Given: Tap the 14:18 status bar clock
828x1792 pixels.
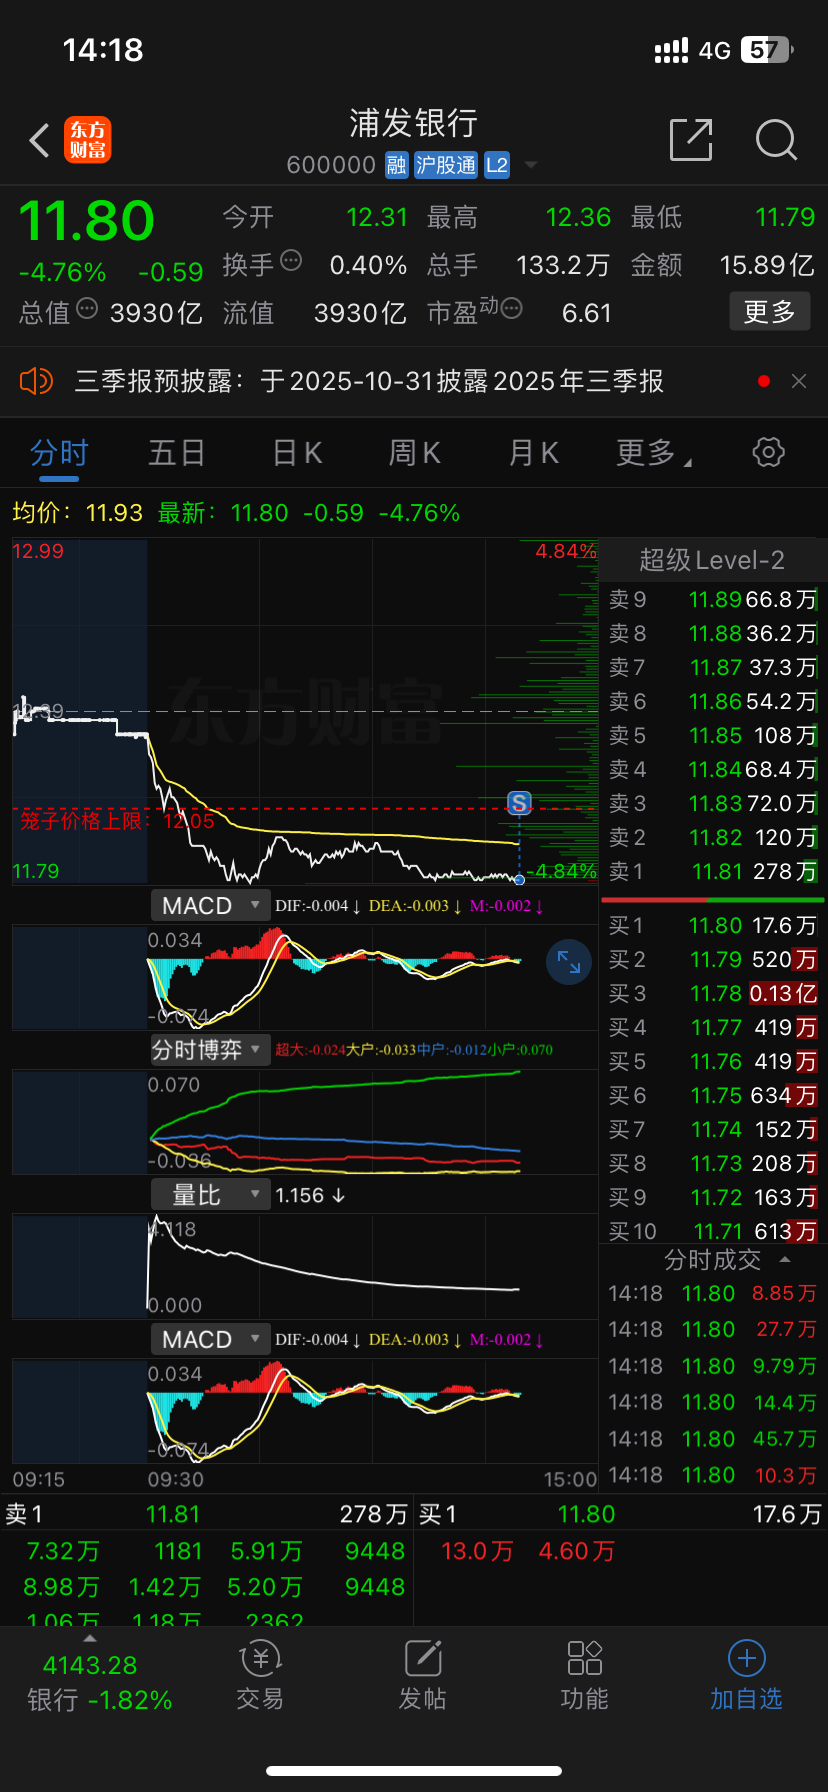Looking at the screenshot, I should point(103,50).
